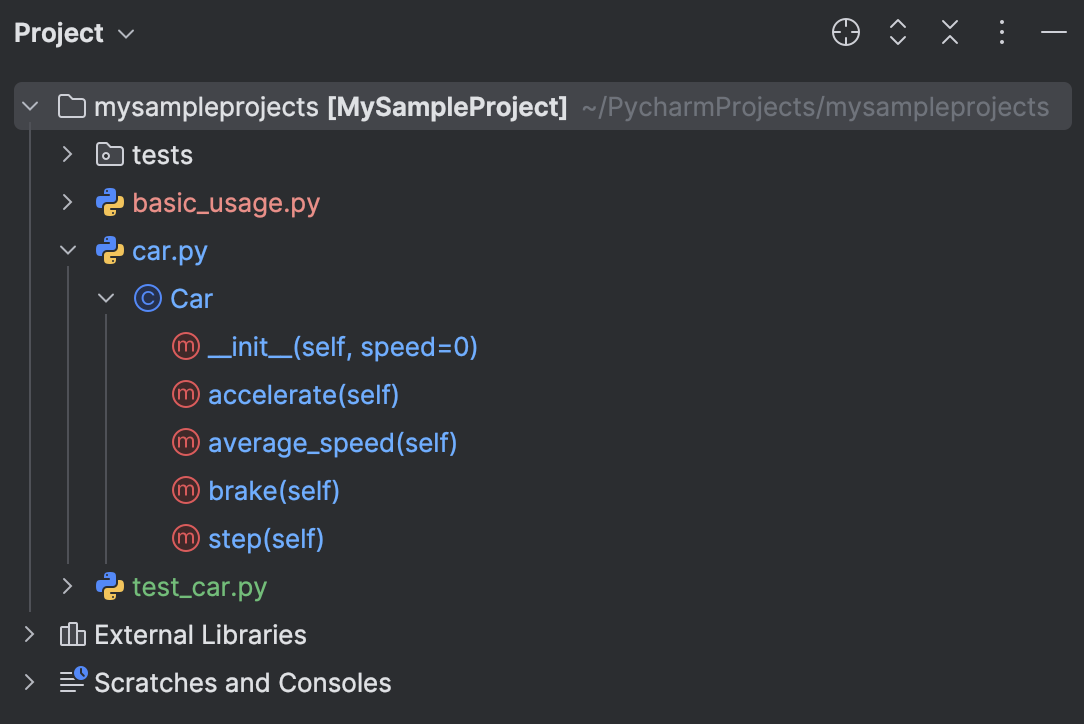Collapse the mysampleprojects root node

pyautogui.click(x=28, y=105)
